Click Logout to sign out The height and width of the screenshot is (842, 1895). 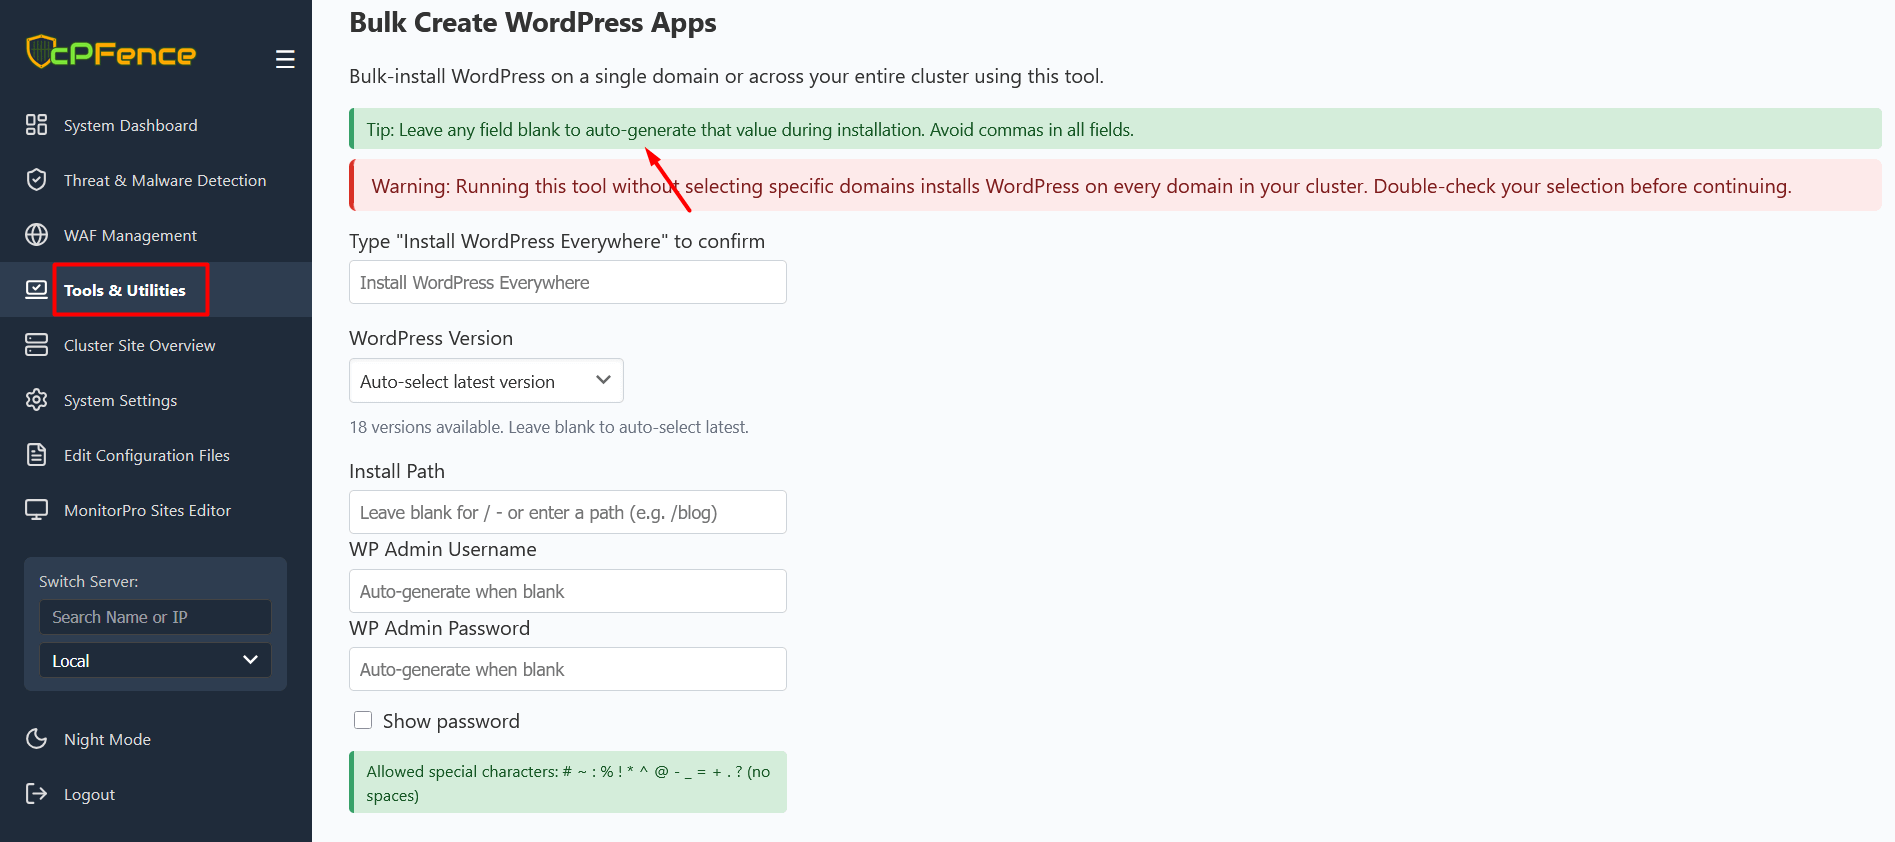point(89,793)
